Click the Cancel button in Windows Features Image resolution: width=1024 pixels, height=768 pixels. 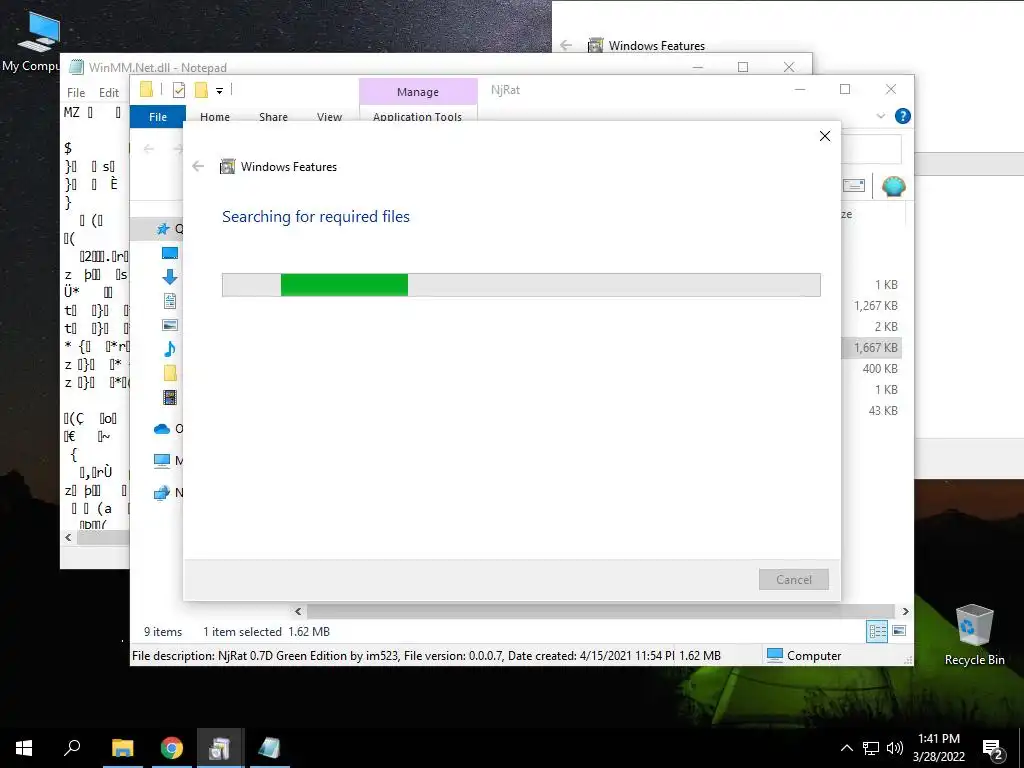pos(793,579)
